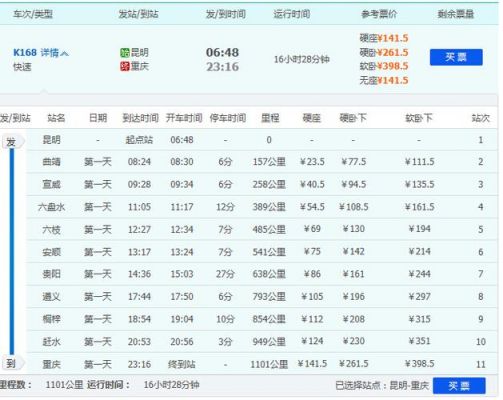Select the 六枝 station name
The image size is (503, 400).
52,229
